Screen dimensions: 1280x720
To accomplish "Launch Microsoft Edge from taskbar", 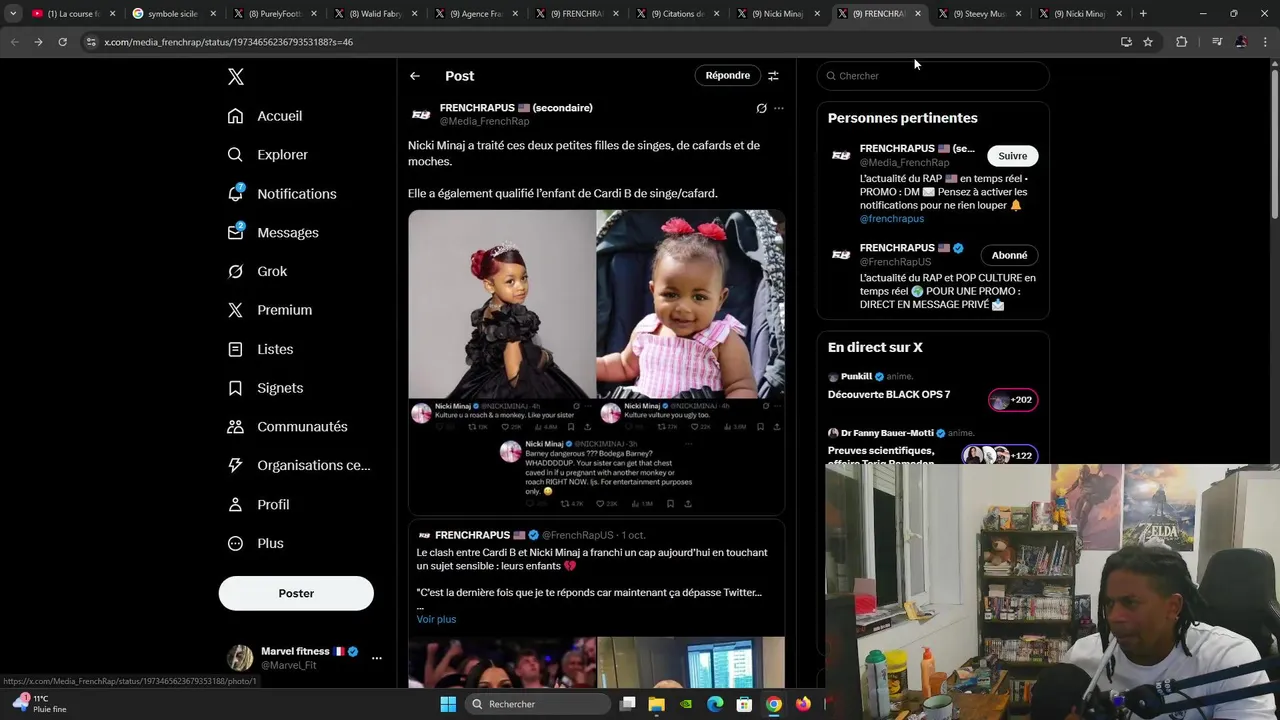I will tap(715, 704).
